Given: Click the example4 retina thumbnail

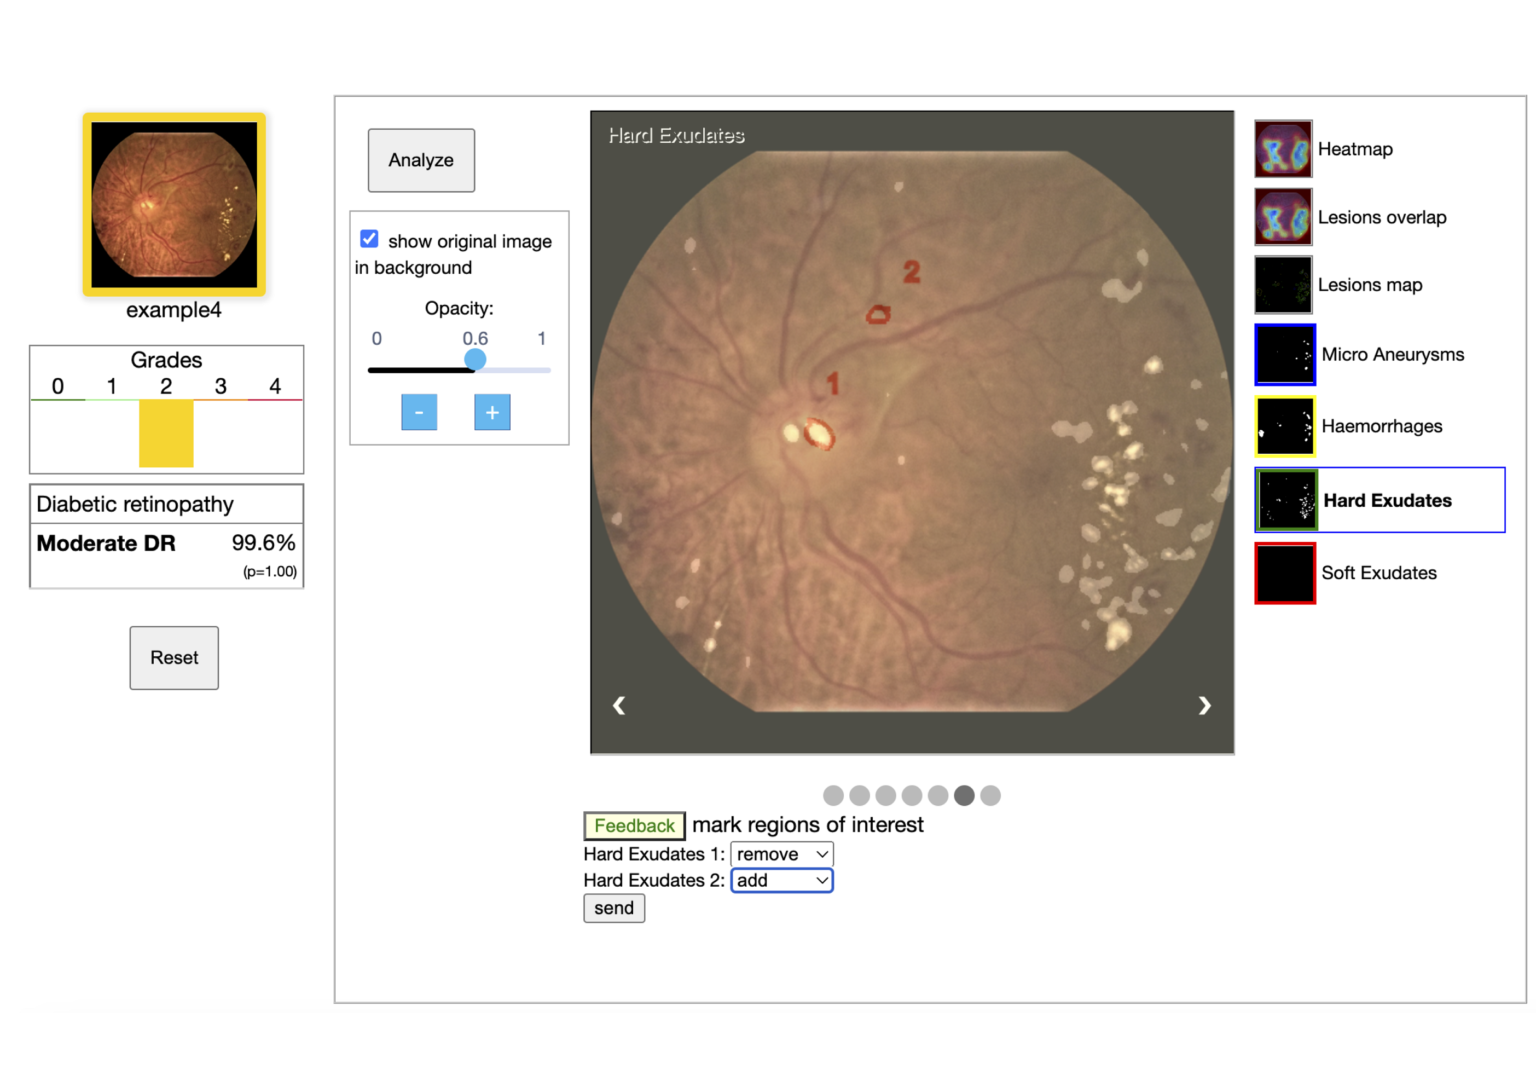Looking at the screenshot, I should pos(173,204).
